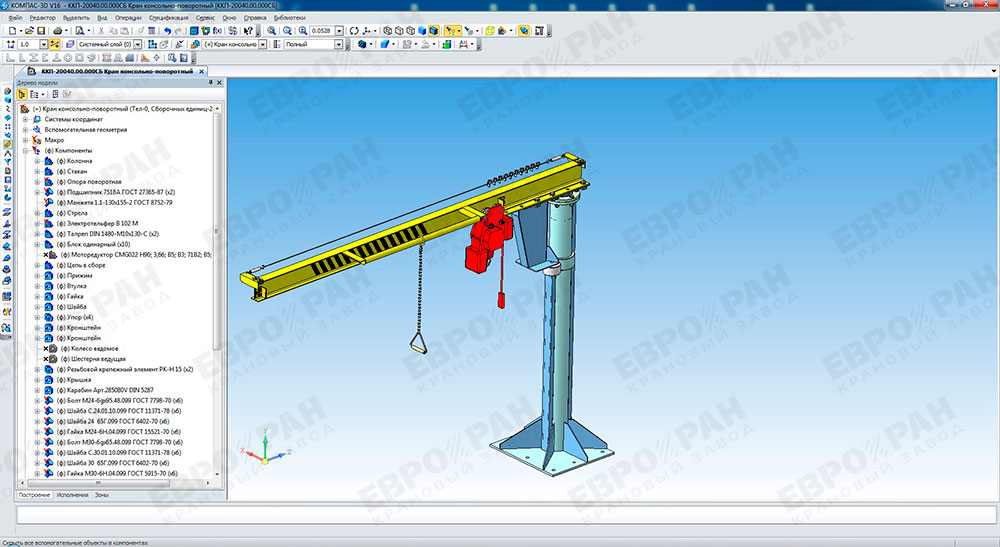Screen dimensions: 1000x547
Task: Open the Системный слой layer dropdown
Action: coord(139,44)
